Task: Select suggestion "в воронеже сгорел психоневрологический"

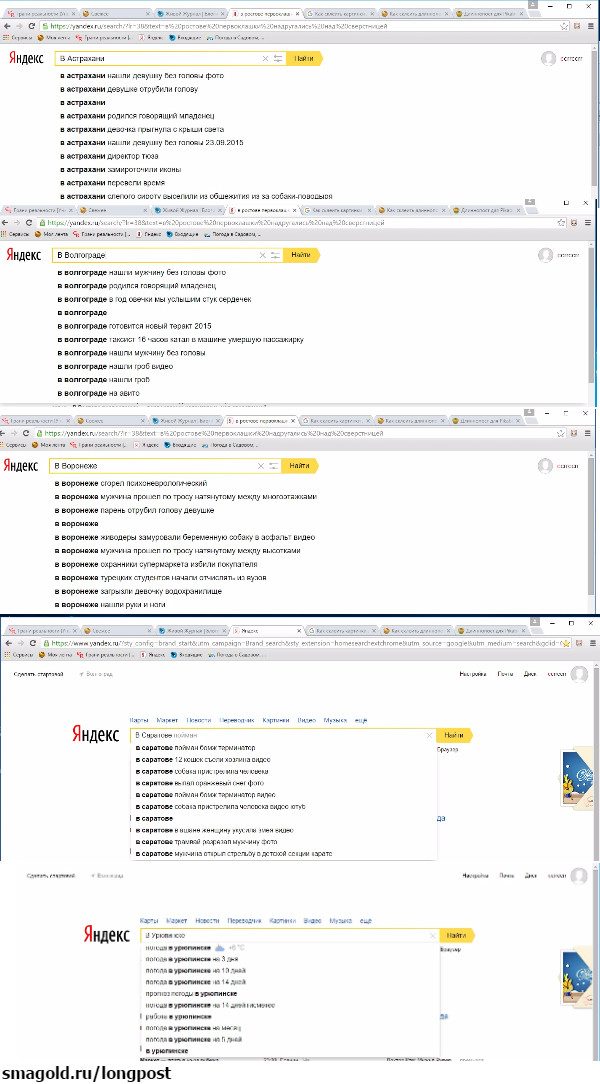Action: [131, 483]
